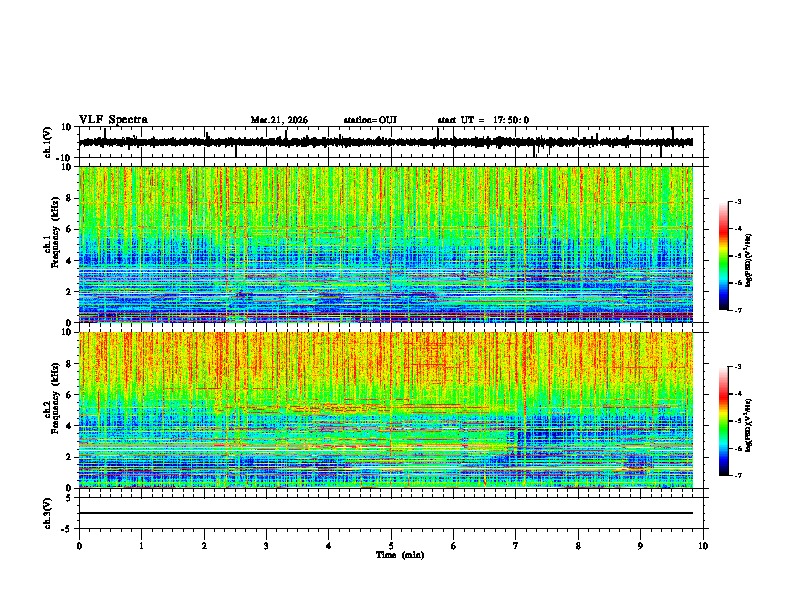Click the "-7" label on ch.2 color scale

coord(737,475)
